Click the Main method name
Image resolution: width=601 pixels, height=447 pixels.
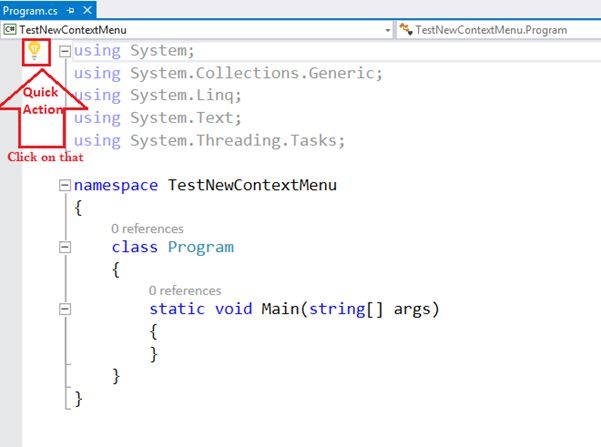tap(280, 309)
